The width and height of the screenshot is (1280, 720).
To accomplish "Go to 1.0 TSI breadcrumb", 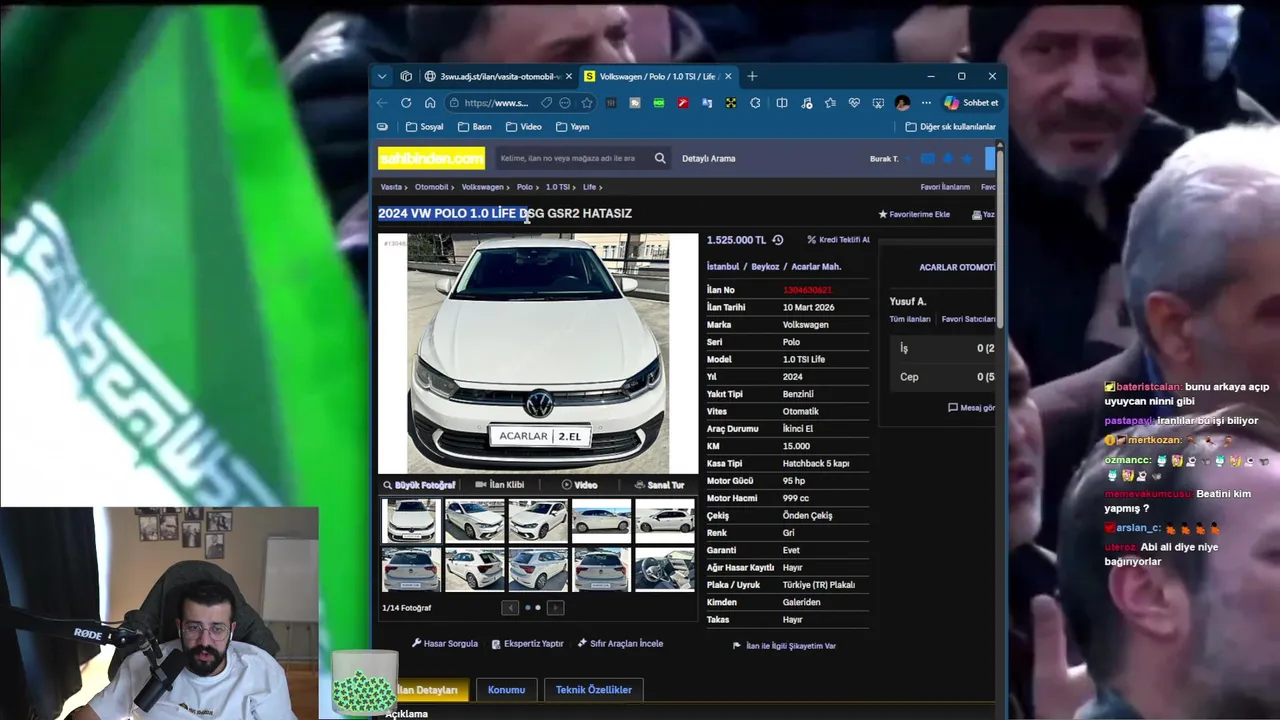I will [x=557, y=187].
